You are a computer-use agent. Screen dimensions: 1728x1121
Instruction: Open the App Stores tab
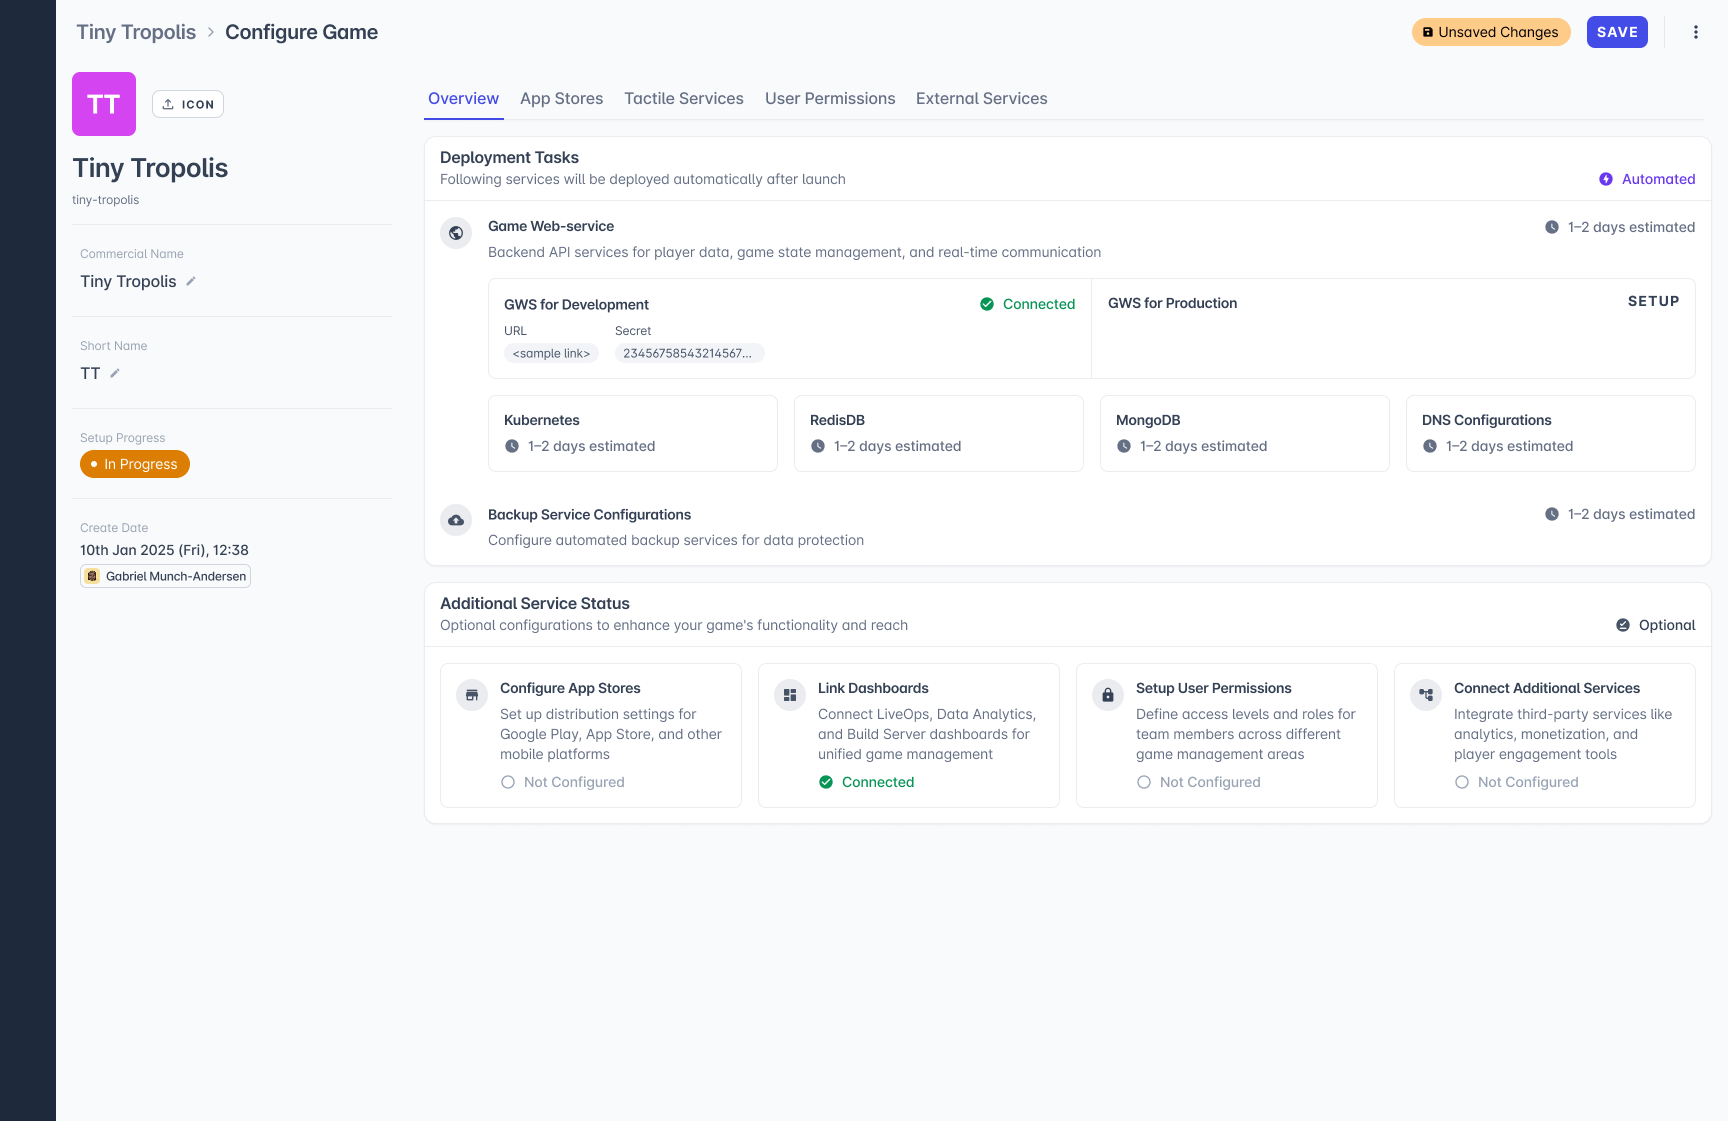tap(561, 98)
